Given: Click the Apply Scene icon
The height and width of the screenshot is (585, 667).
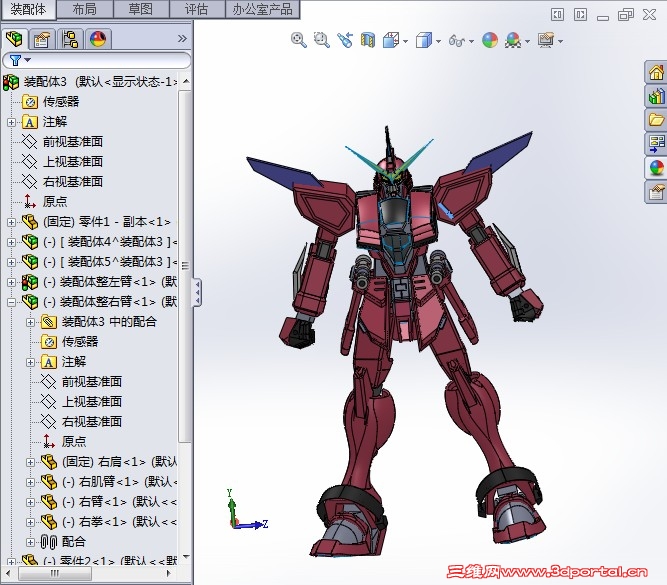Looking at the screenshot, I should point(513,41).
